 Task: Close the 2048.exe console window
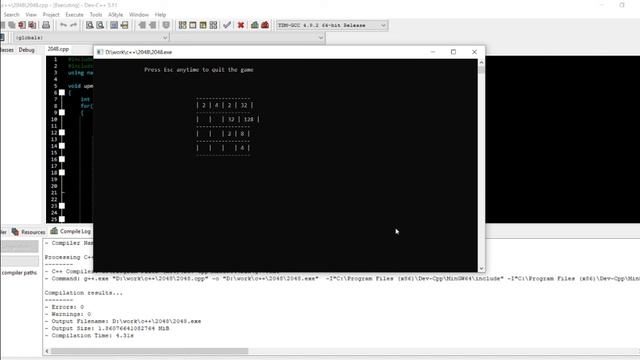[474, 52]
